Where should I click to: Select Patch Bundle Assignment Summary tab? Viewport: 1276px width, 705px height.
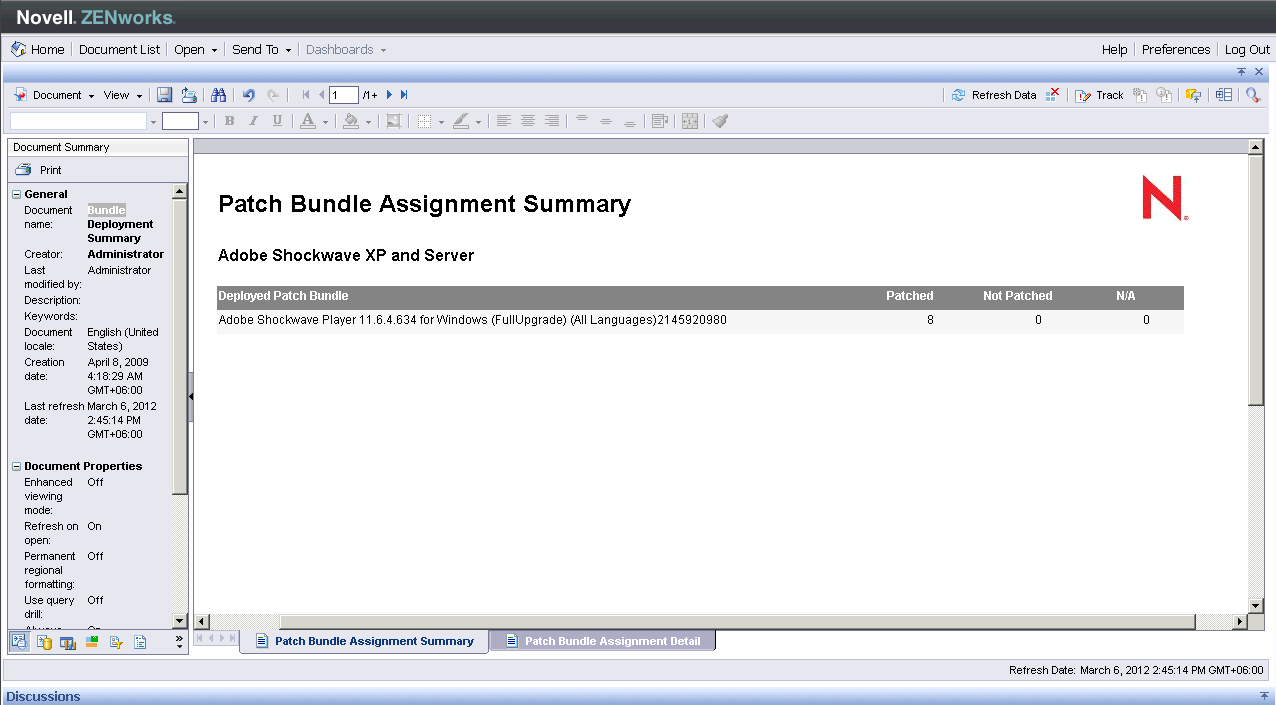point(364,641)
